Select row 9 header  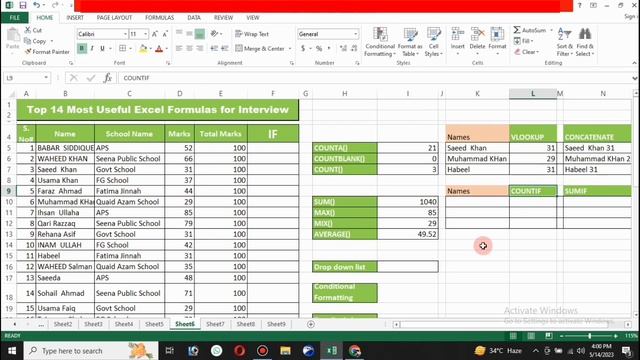[9, 191]
